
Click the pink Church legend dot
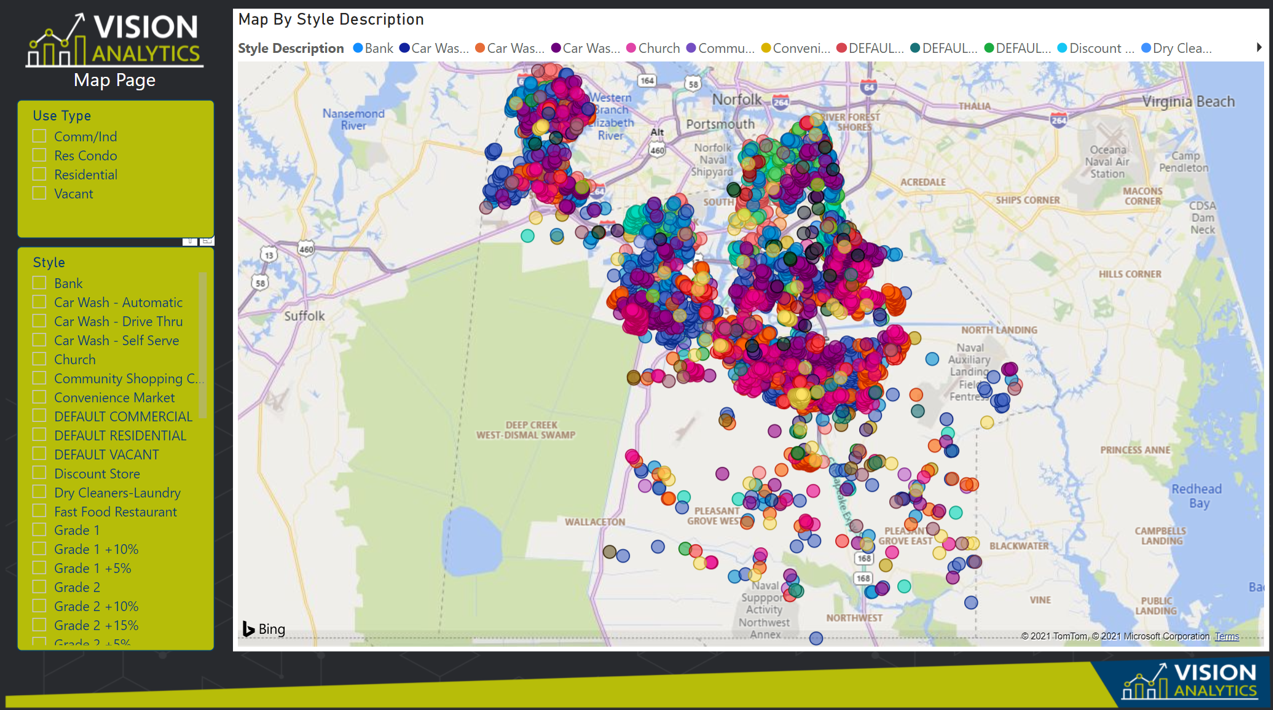pyautogui.click(x=631, y=48)
